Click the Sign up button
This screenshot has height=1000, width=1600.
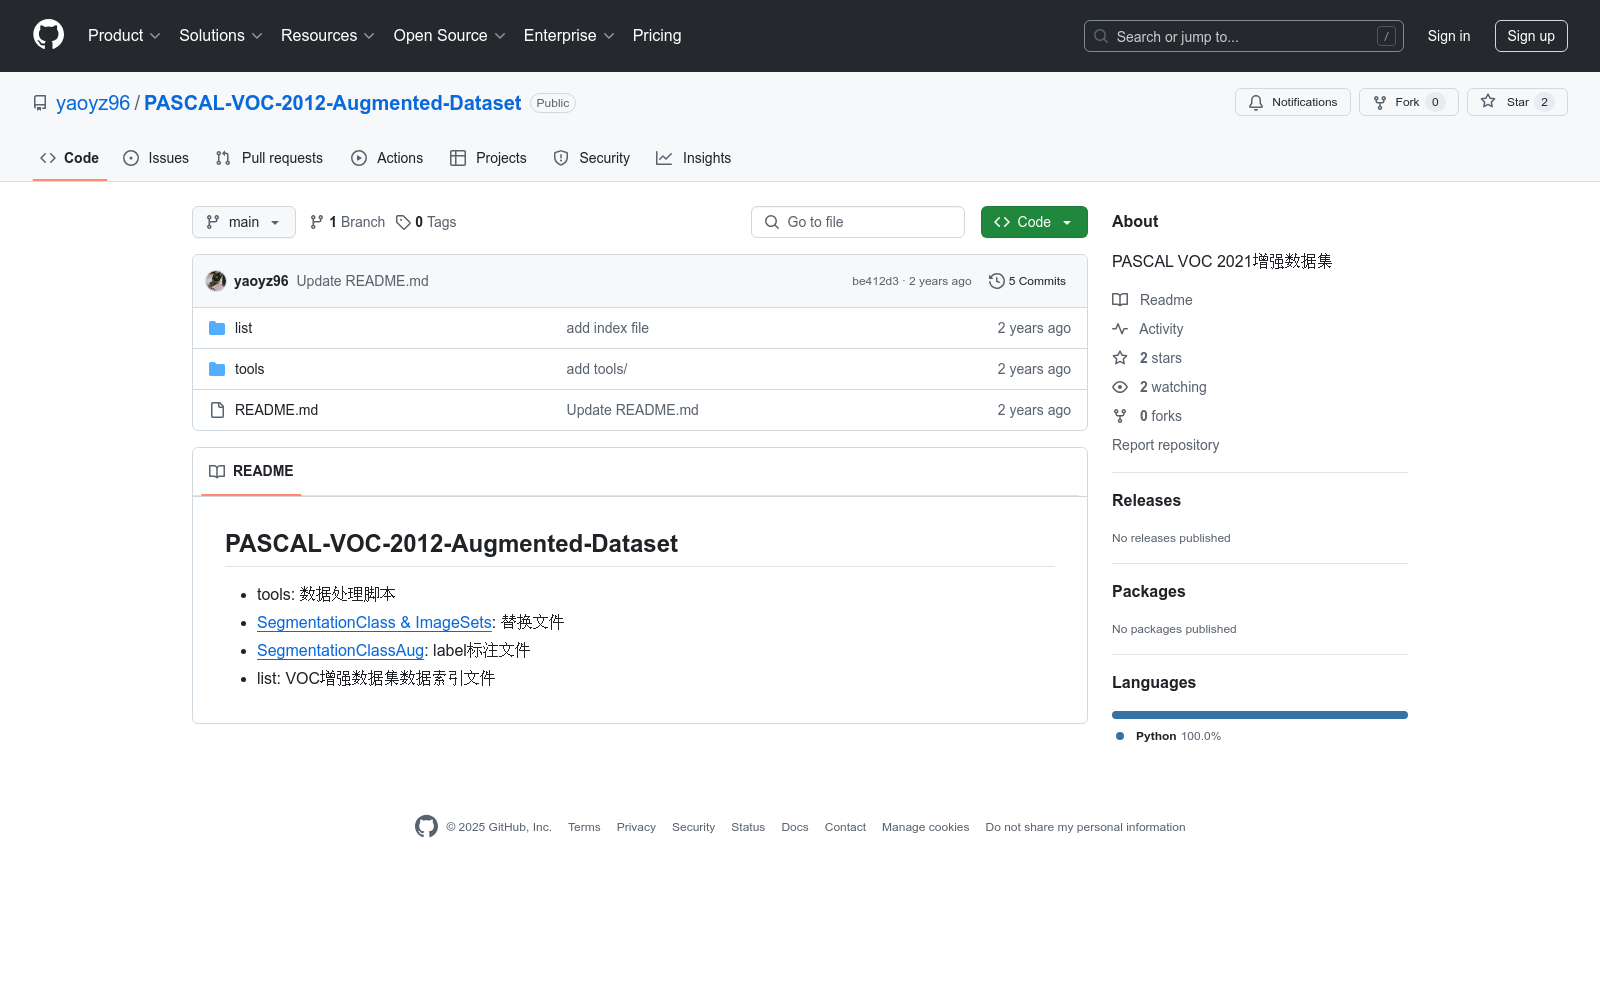[x=1531, y=36]
